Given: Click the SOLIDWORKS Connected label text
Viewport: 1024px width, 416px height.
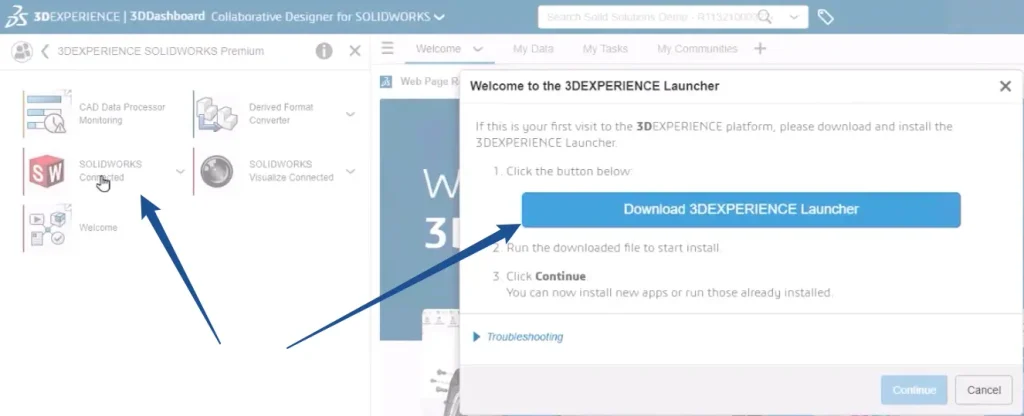Looking at the screenshot, I should [x=110, y=171].
